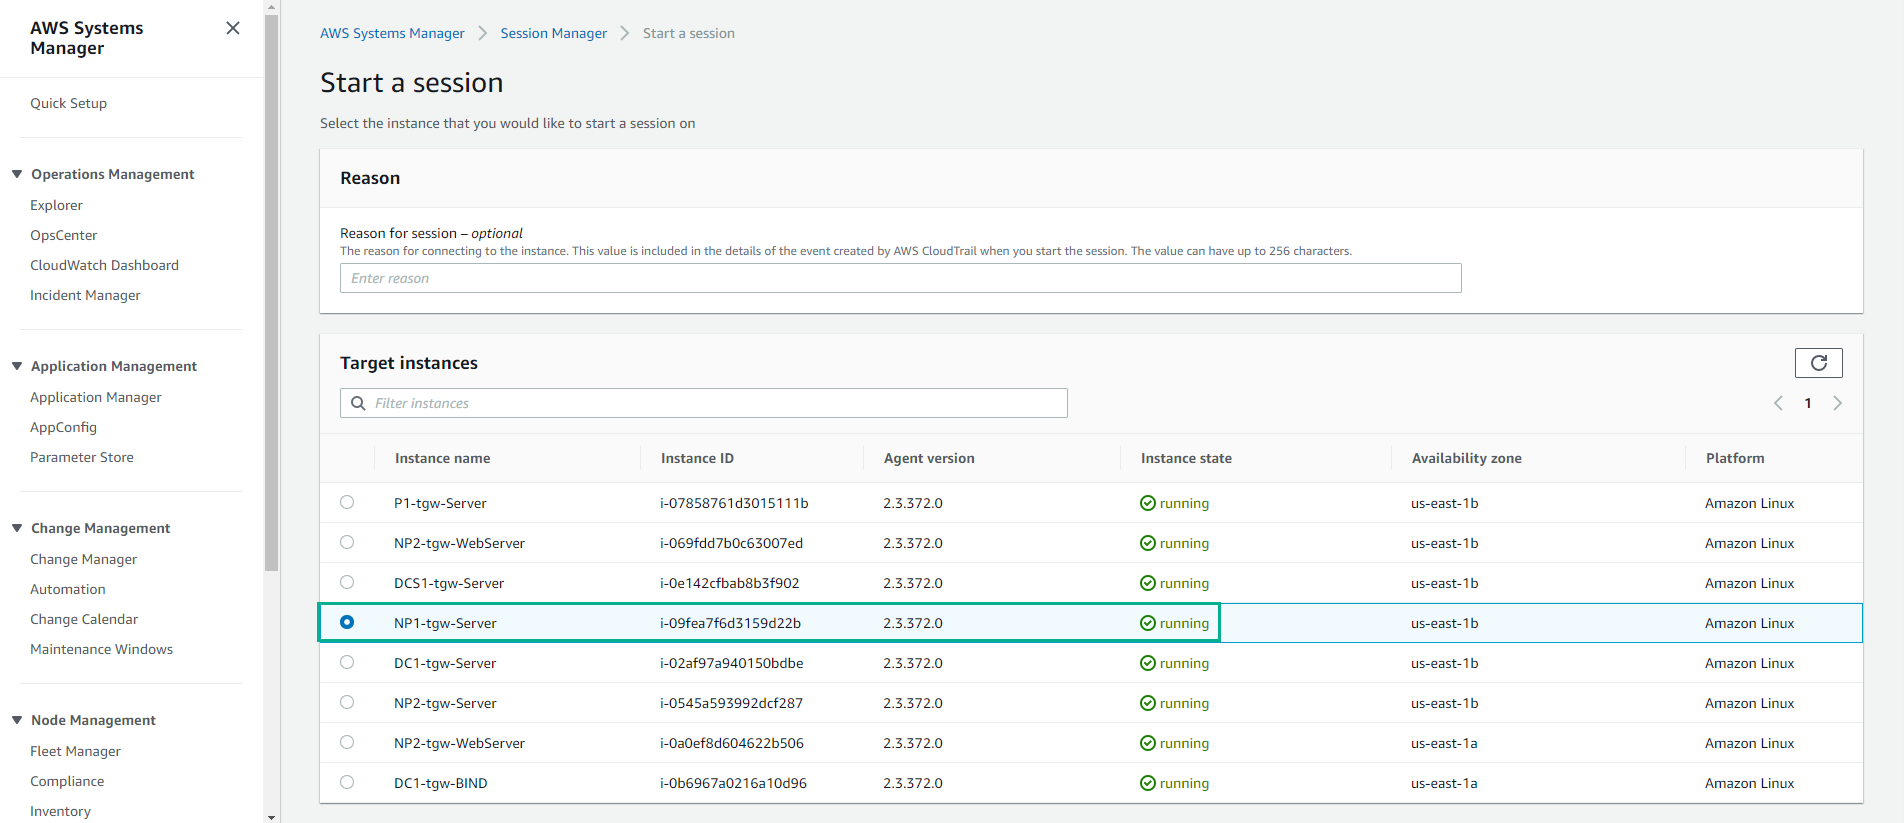
Task: Open Maintenance Windows
Action: pyautogui.click(x=101, y=649)
